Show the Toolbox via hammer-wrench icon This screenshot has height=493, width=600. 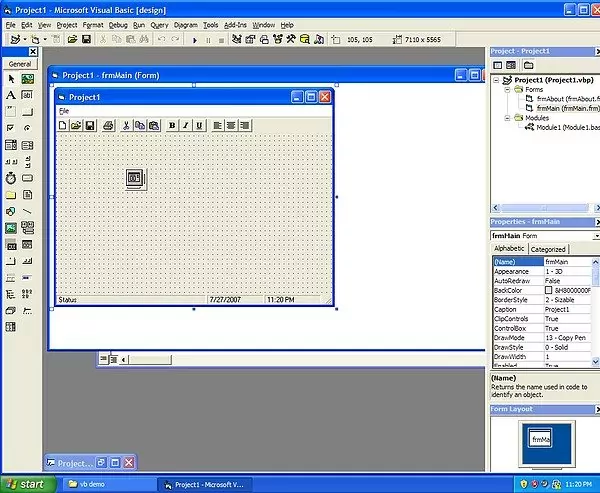(x=291, y=39)
